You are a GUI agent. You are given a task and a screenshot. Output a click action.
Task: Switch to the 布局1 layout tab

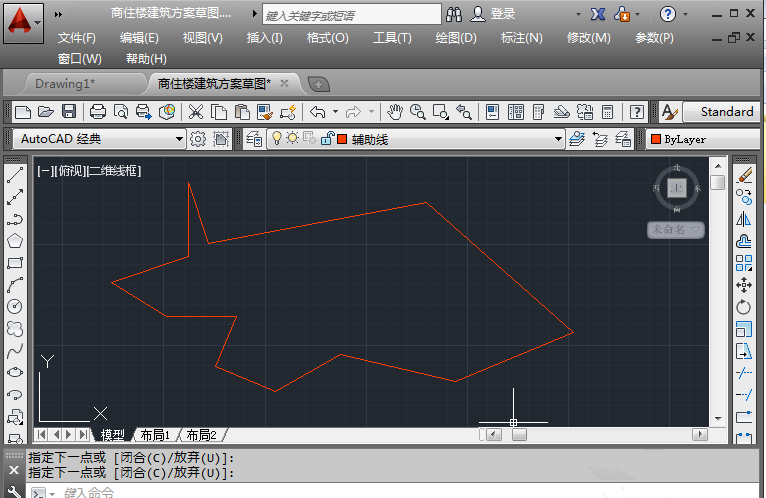click(x=154, y=435)
